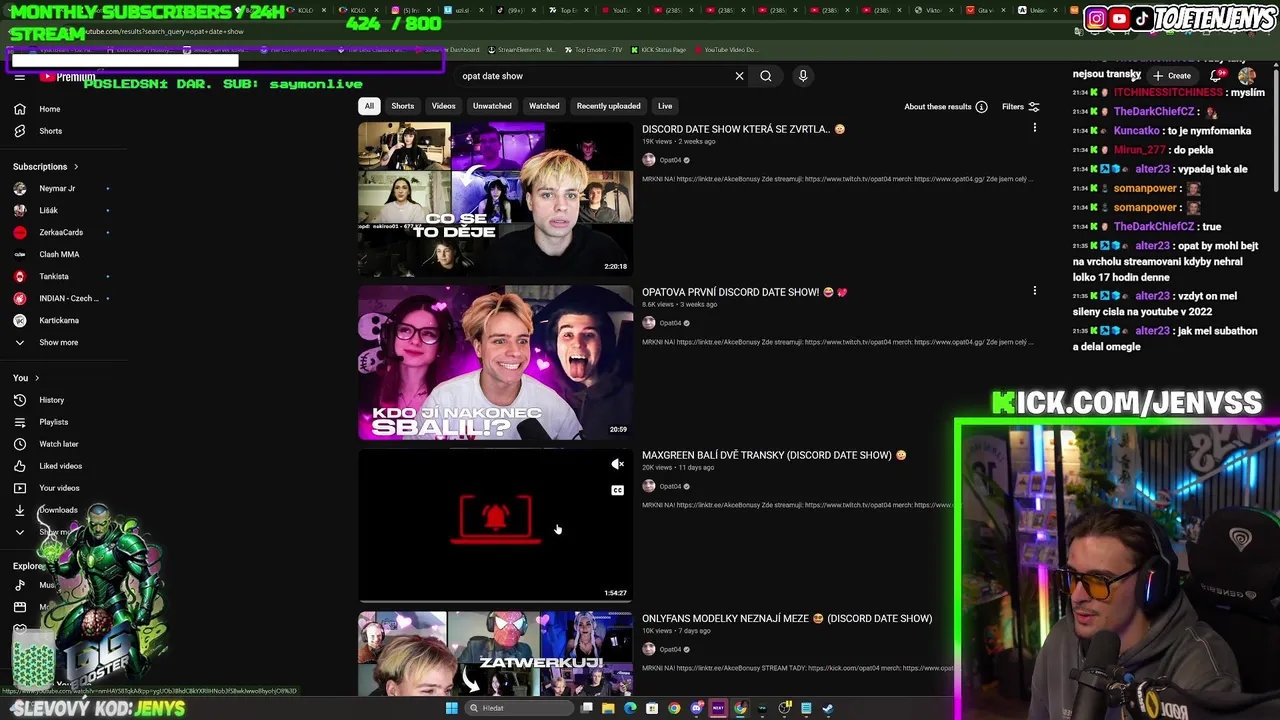Open YouTube notifications bell
This screenshot has width=1280, height=720.
1217,76
